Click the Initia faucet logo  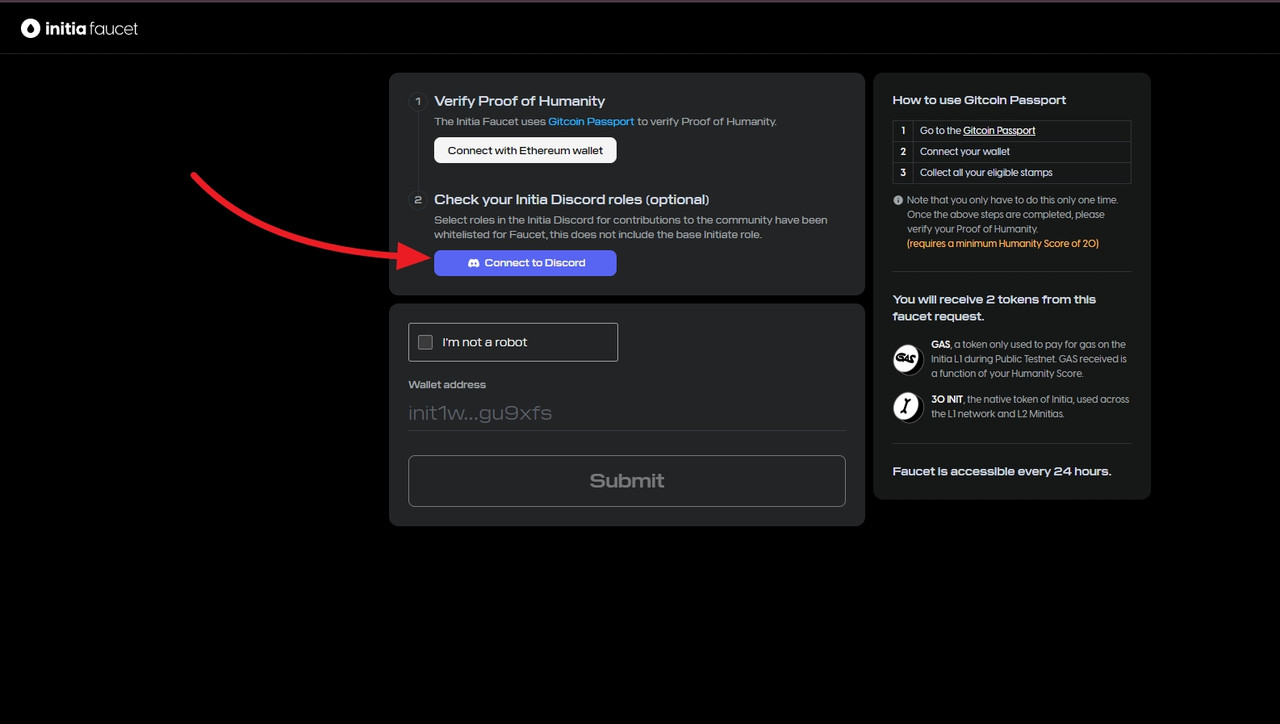pos(79,29)
